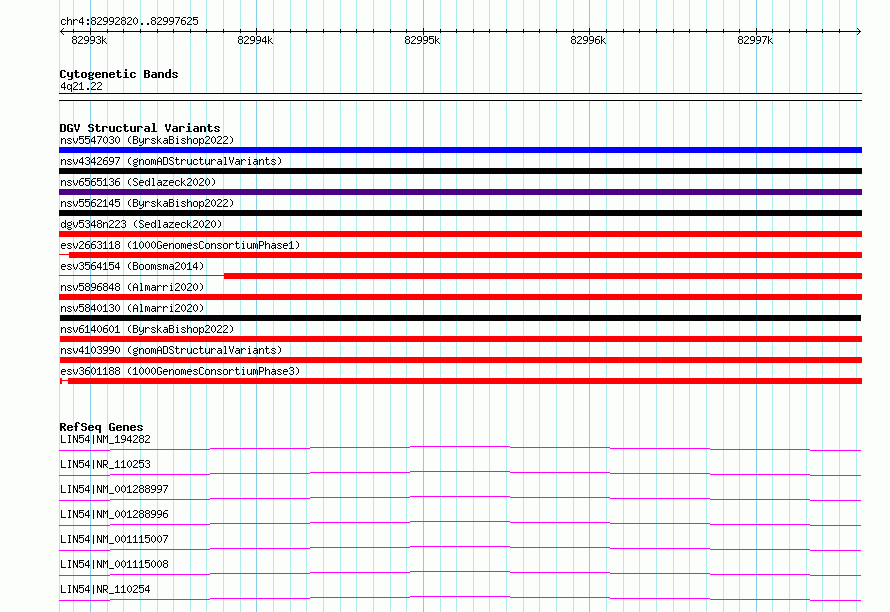Open gene transcript LIN54|NR_110254
Viewport: 890px width, 612px height.
click(105, 589)
